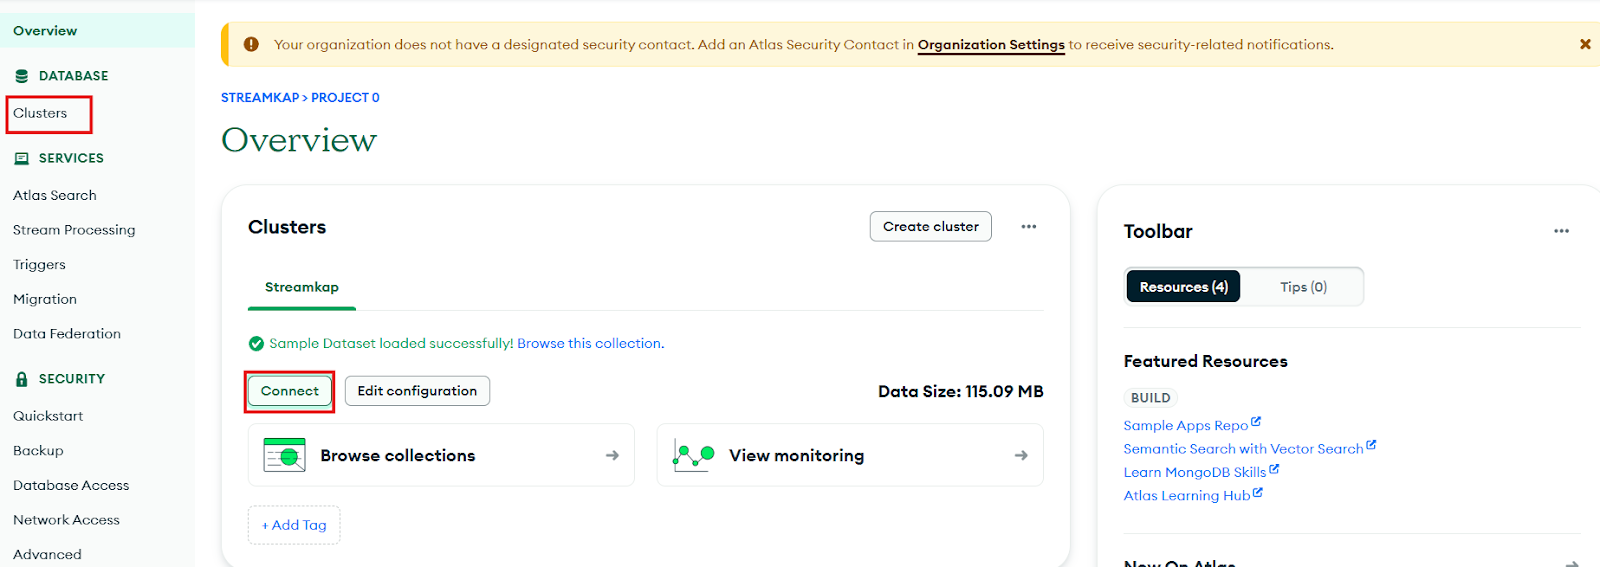Click the Overview page heading

click(x=299, y=140)
